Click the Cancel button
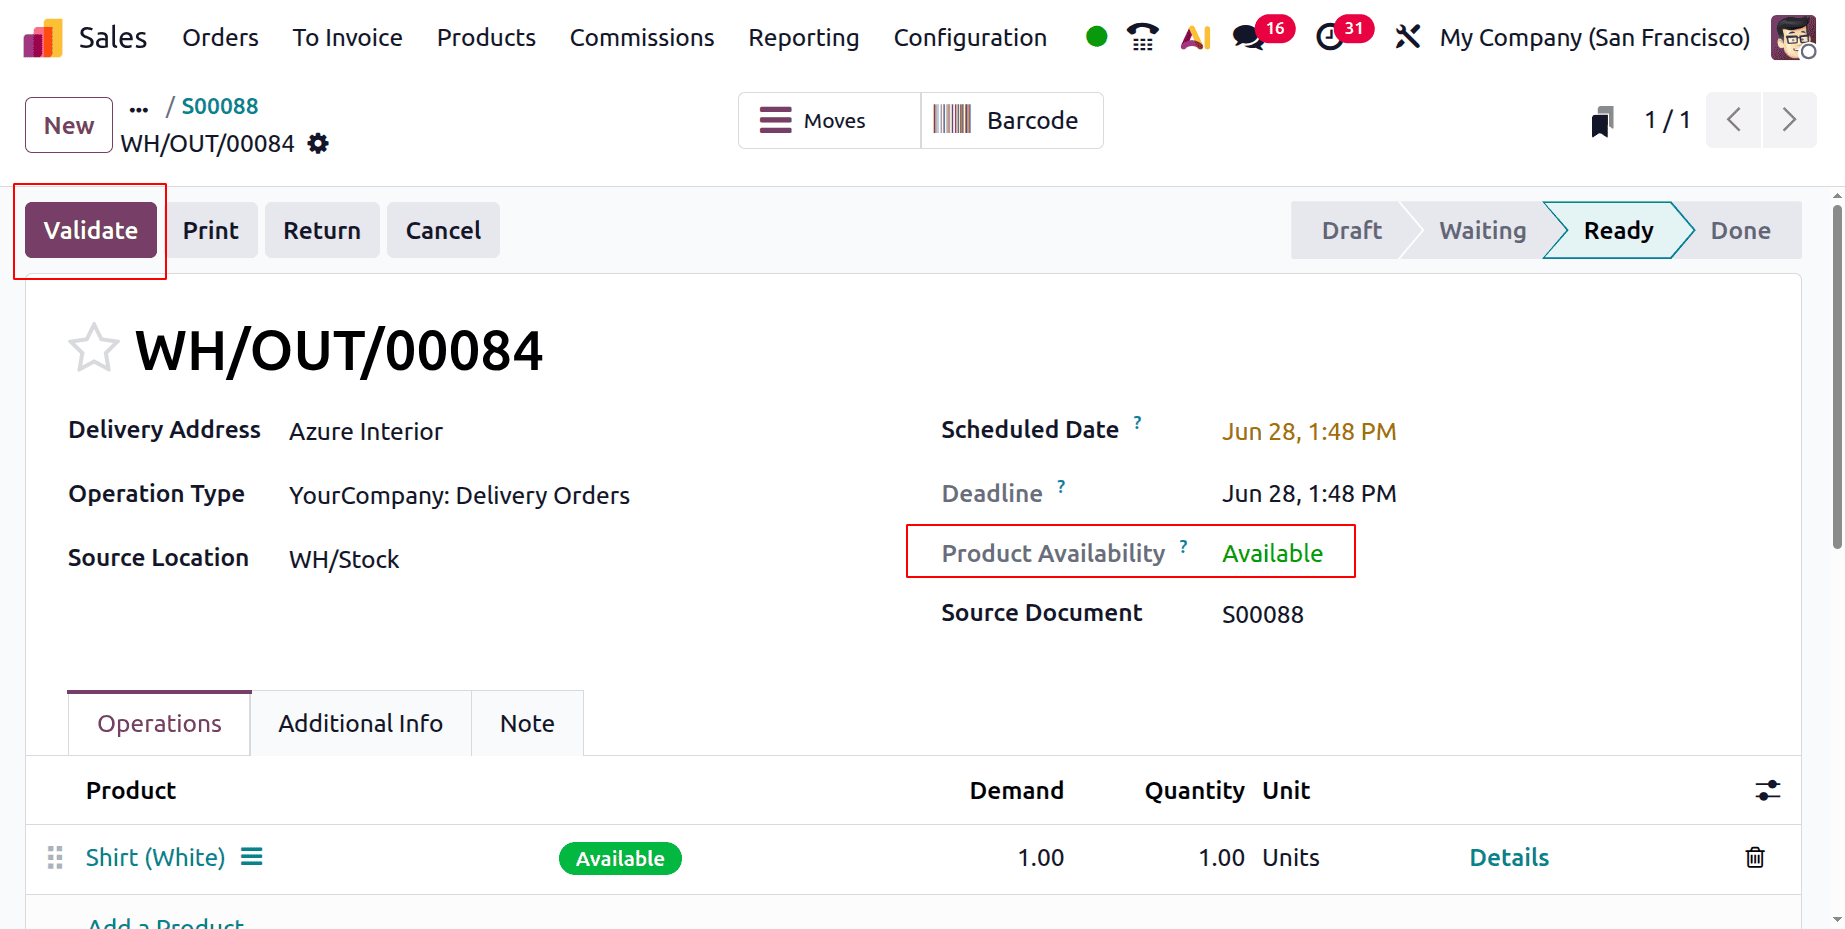Viewport: 1845px width, 929px height. coord(443,230)
